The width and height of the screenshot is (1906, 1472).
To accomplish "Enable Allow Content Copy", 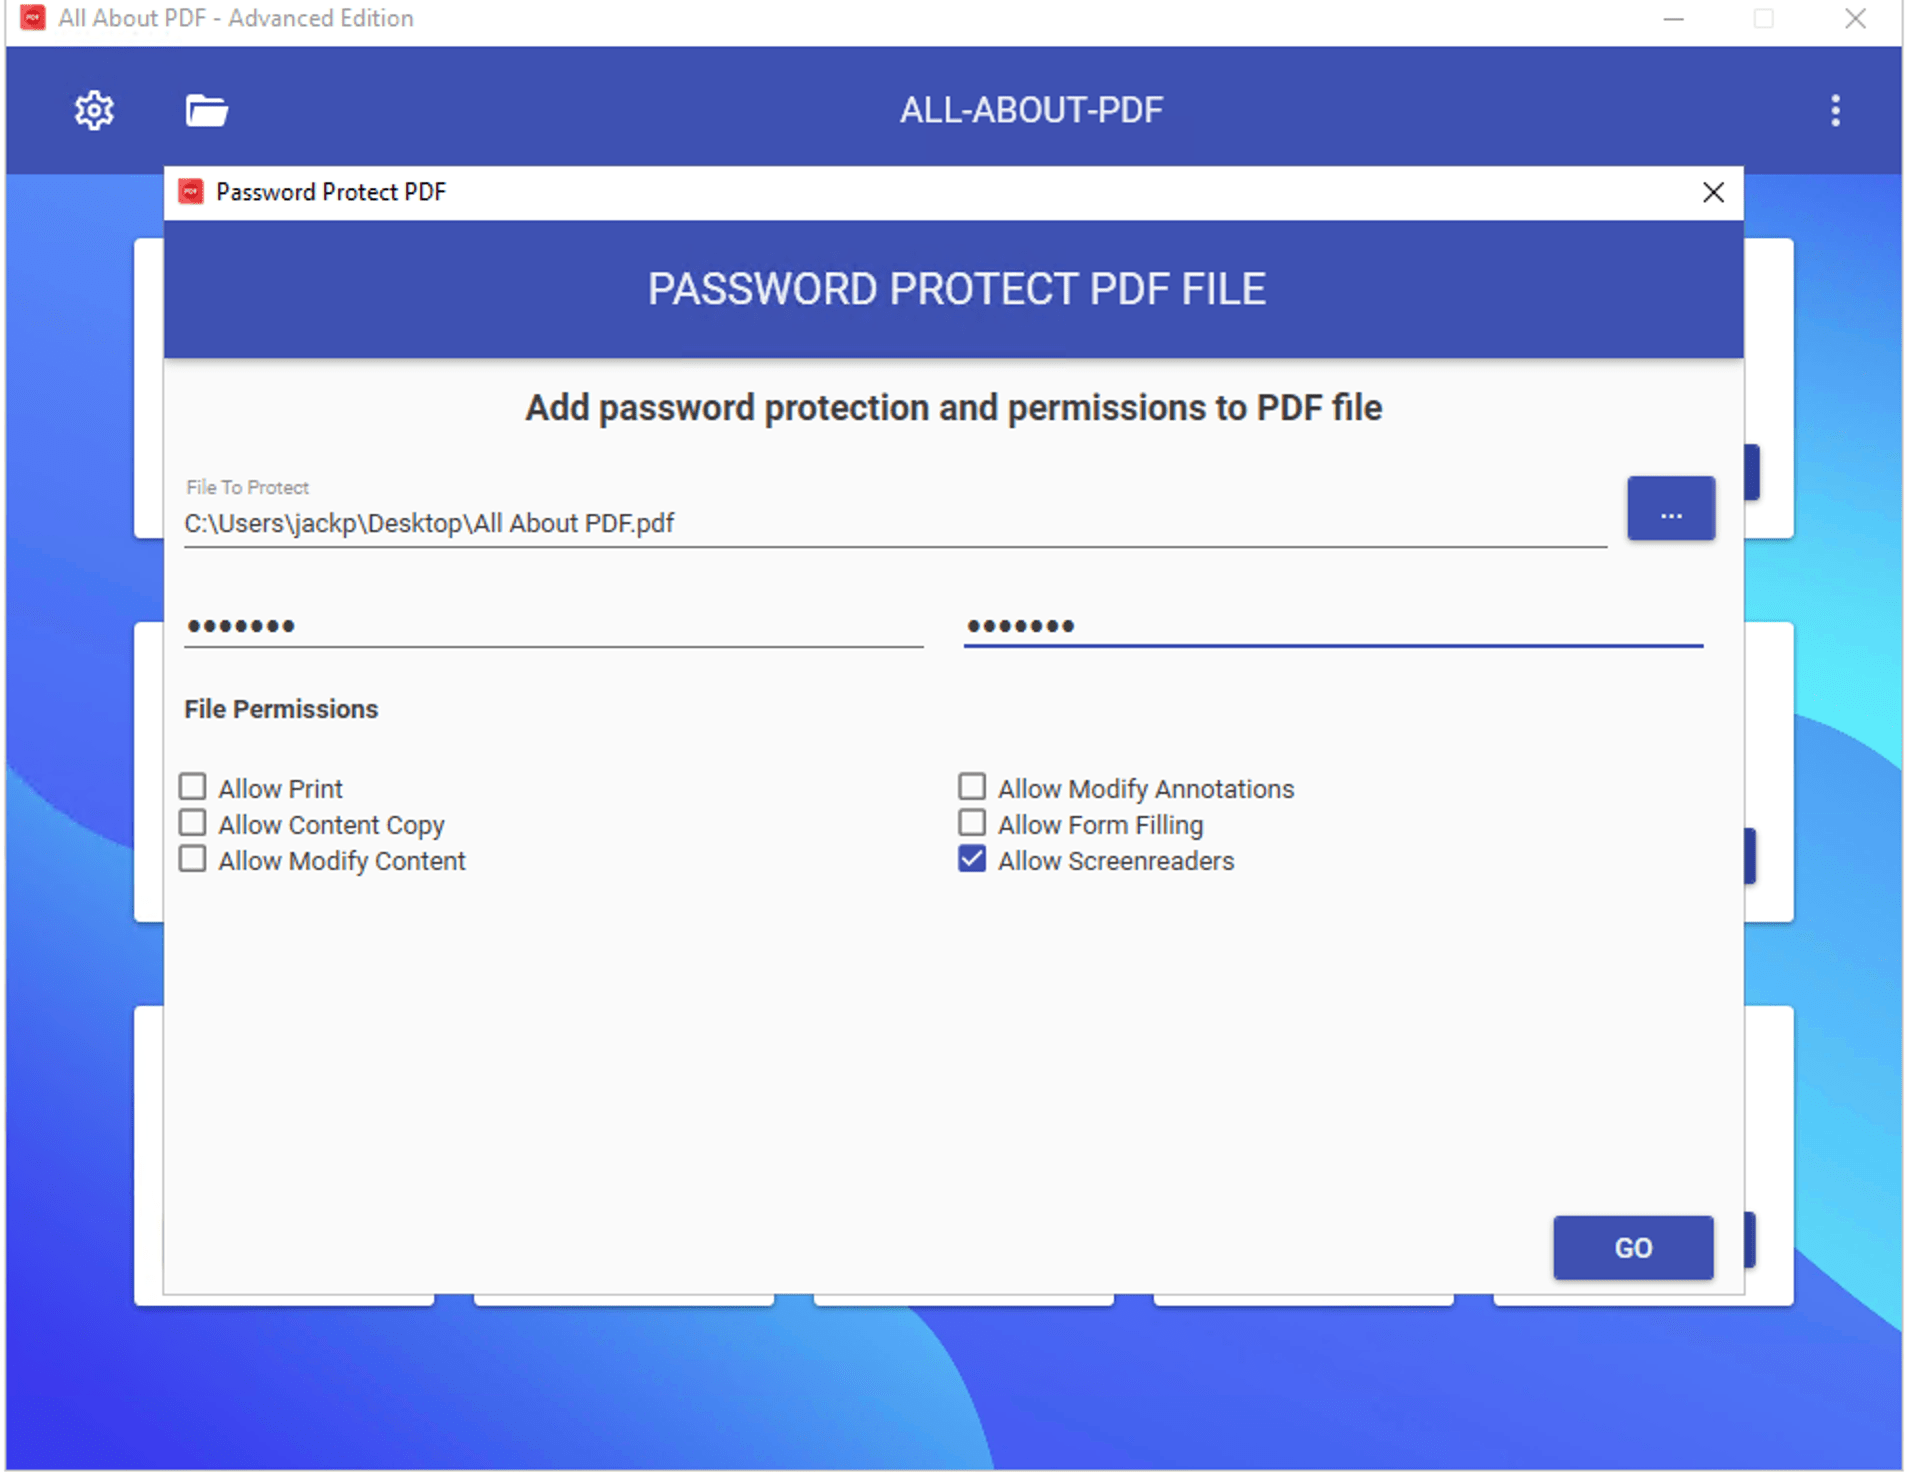I will [193, 822].
